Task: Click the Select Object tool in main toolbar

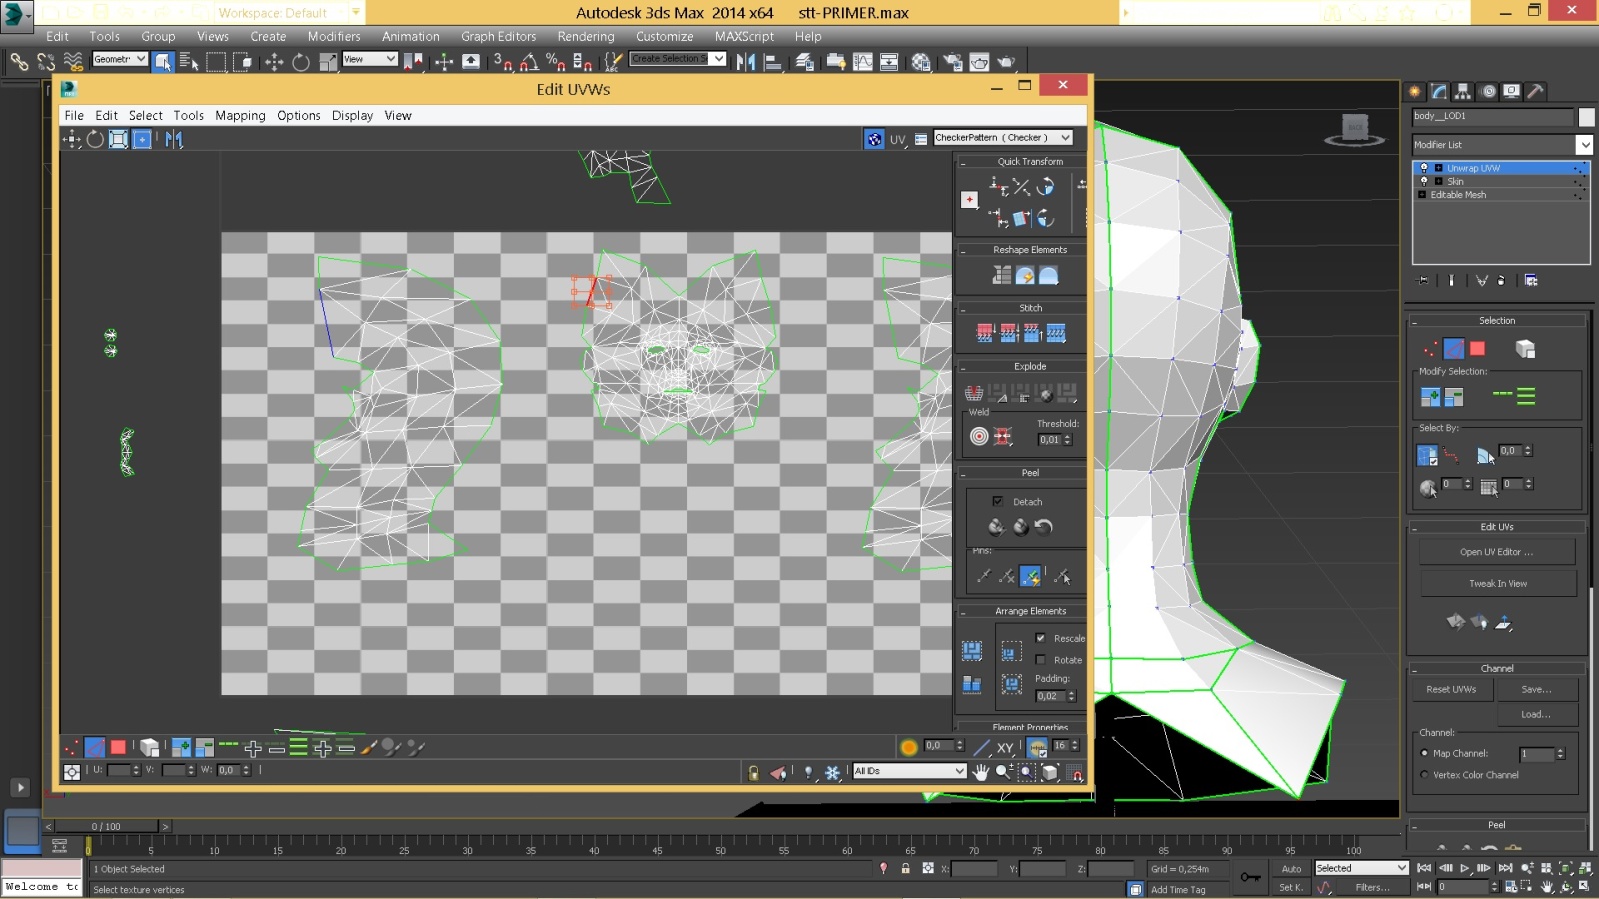Action: click(163, 62)
